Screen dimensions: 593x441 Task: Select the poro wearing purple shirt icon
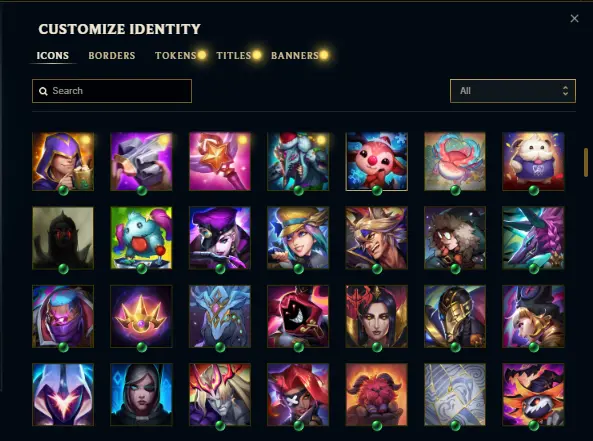(533, 161)
